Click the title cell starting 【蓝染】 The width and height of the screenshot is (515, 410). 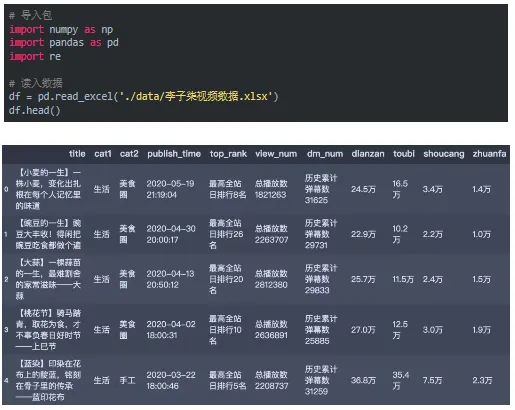click(x=48, y=380)
